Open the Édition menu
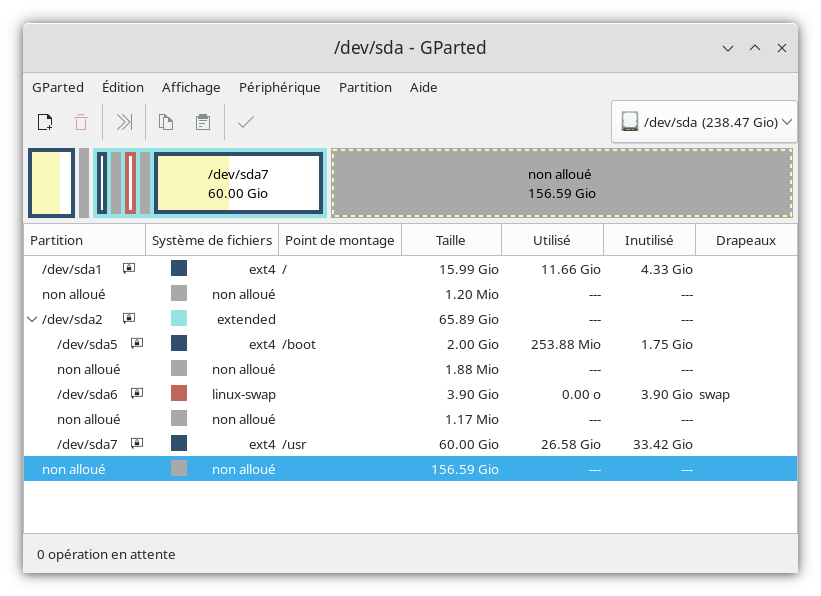This screenshot has width=821, height=596. (x=123, y=87)
